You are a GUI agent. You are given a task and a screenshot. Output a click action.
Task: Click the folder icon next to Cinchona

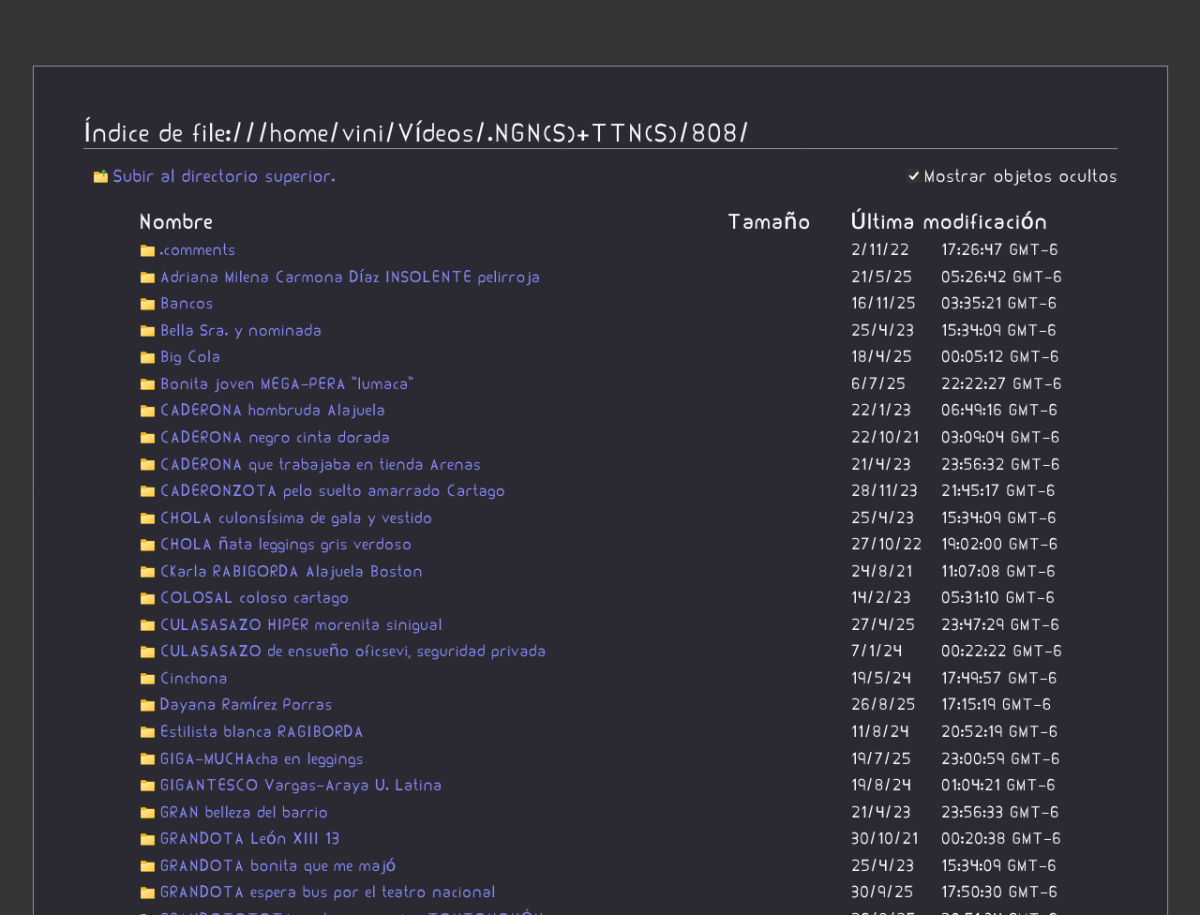(x=147, y=678)
